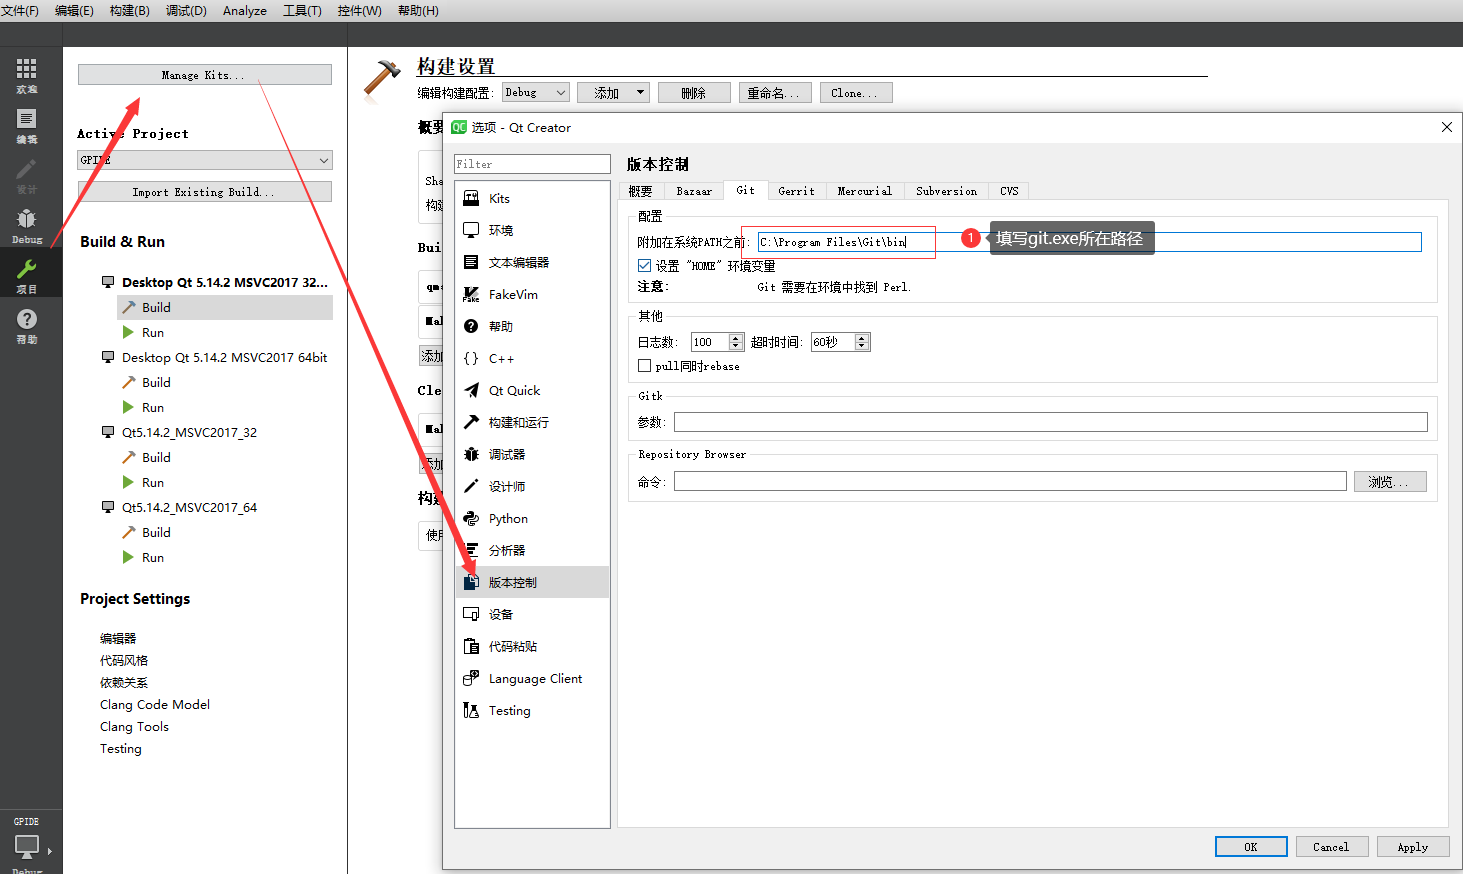This screenshot has height=874, width=1463.
Task: Open the 构建(B) menu
Action: pyautogui.click(x=130, y=10)
